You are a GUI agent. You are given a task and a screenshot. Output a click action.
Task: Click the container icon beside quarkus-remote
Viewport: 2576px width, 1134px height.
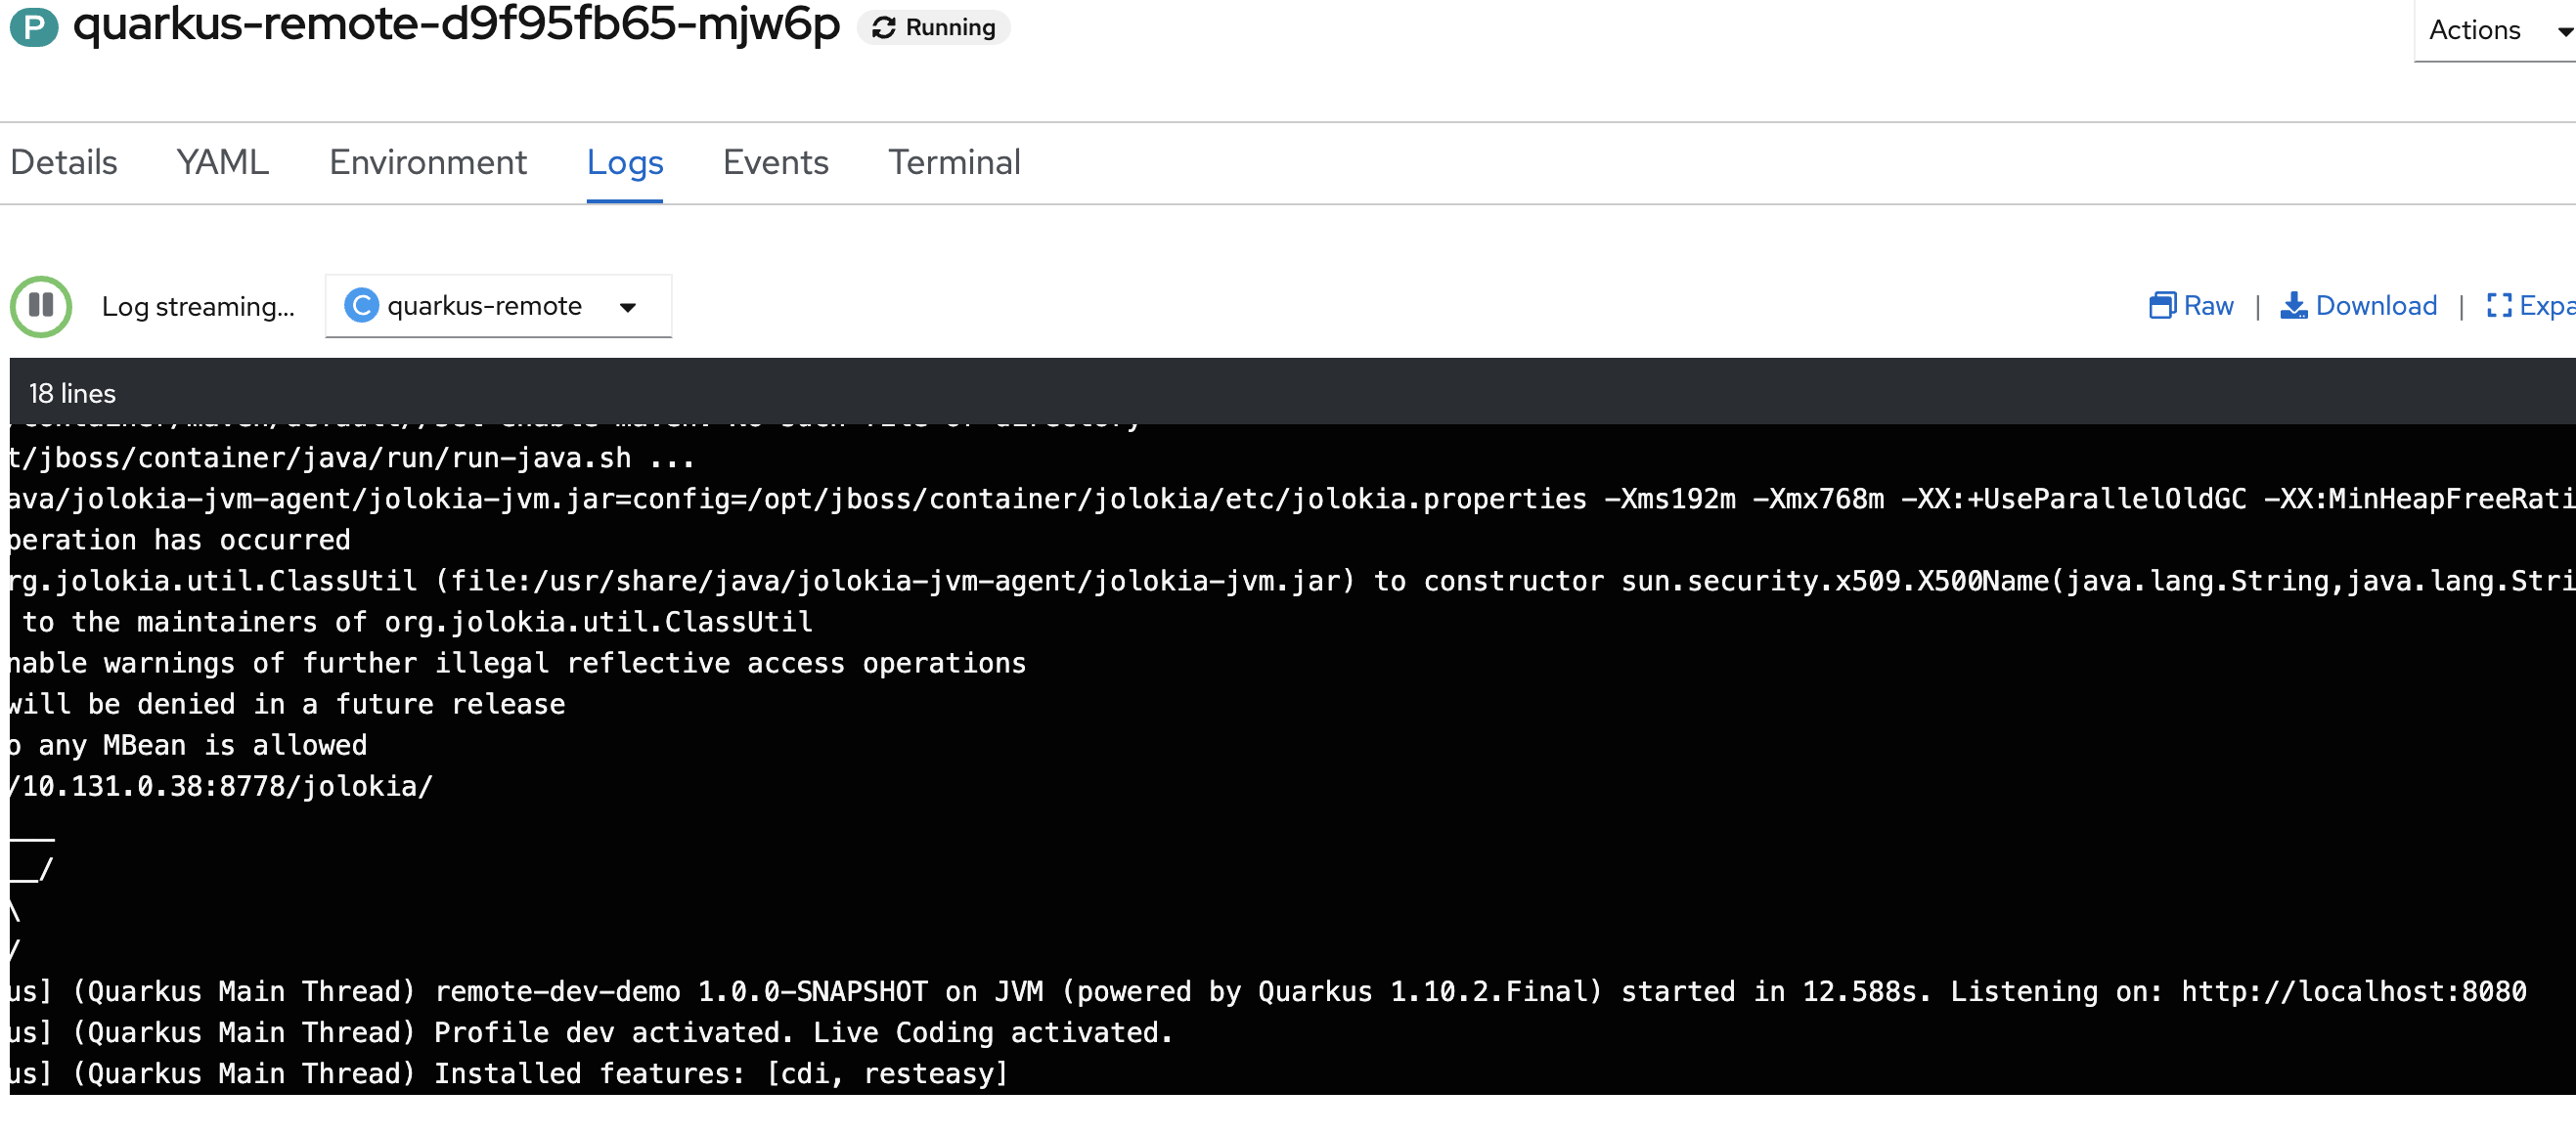[361, 305]
